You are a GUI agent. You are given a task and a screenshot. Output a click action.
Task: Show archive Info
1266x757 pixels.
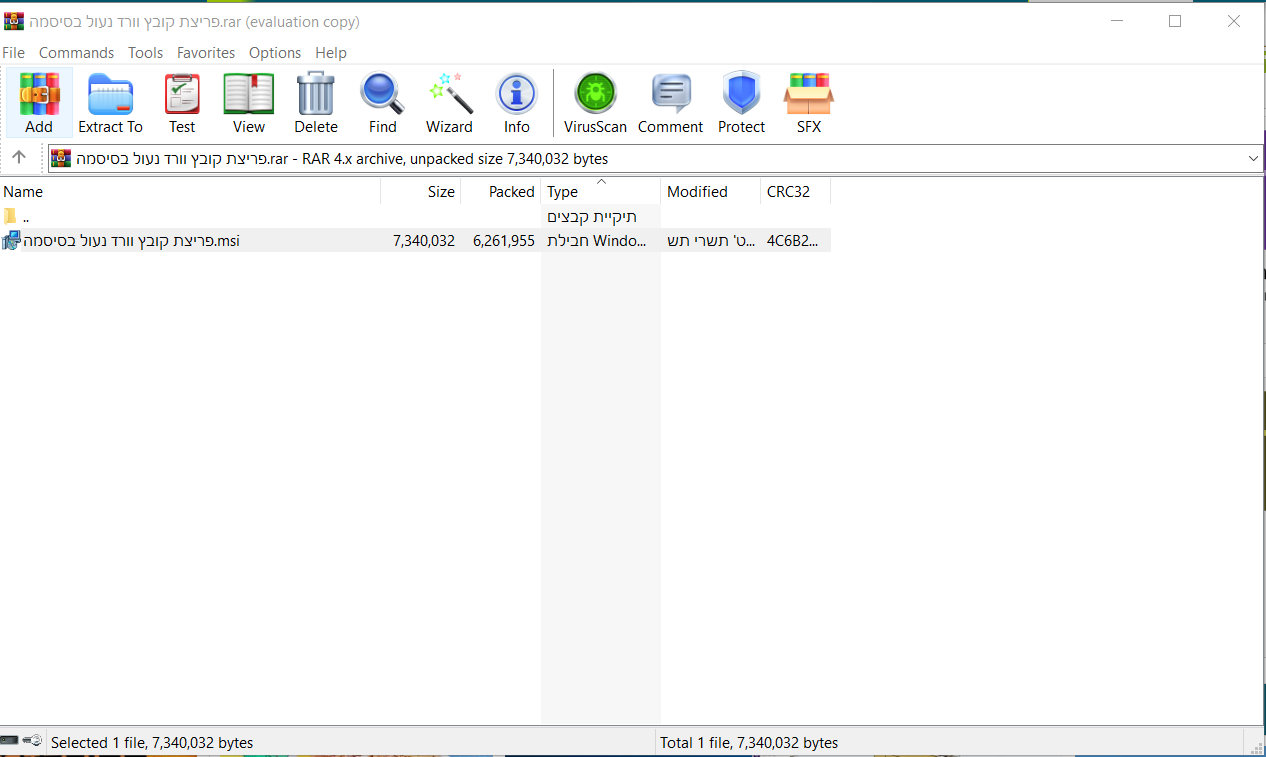coord(517,103)
